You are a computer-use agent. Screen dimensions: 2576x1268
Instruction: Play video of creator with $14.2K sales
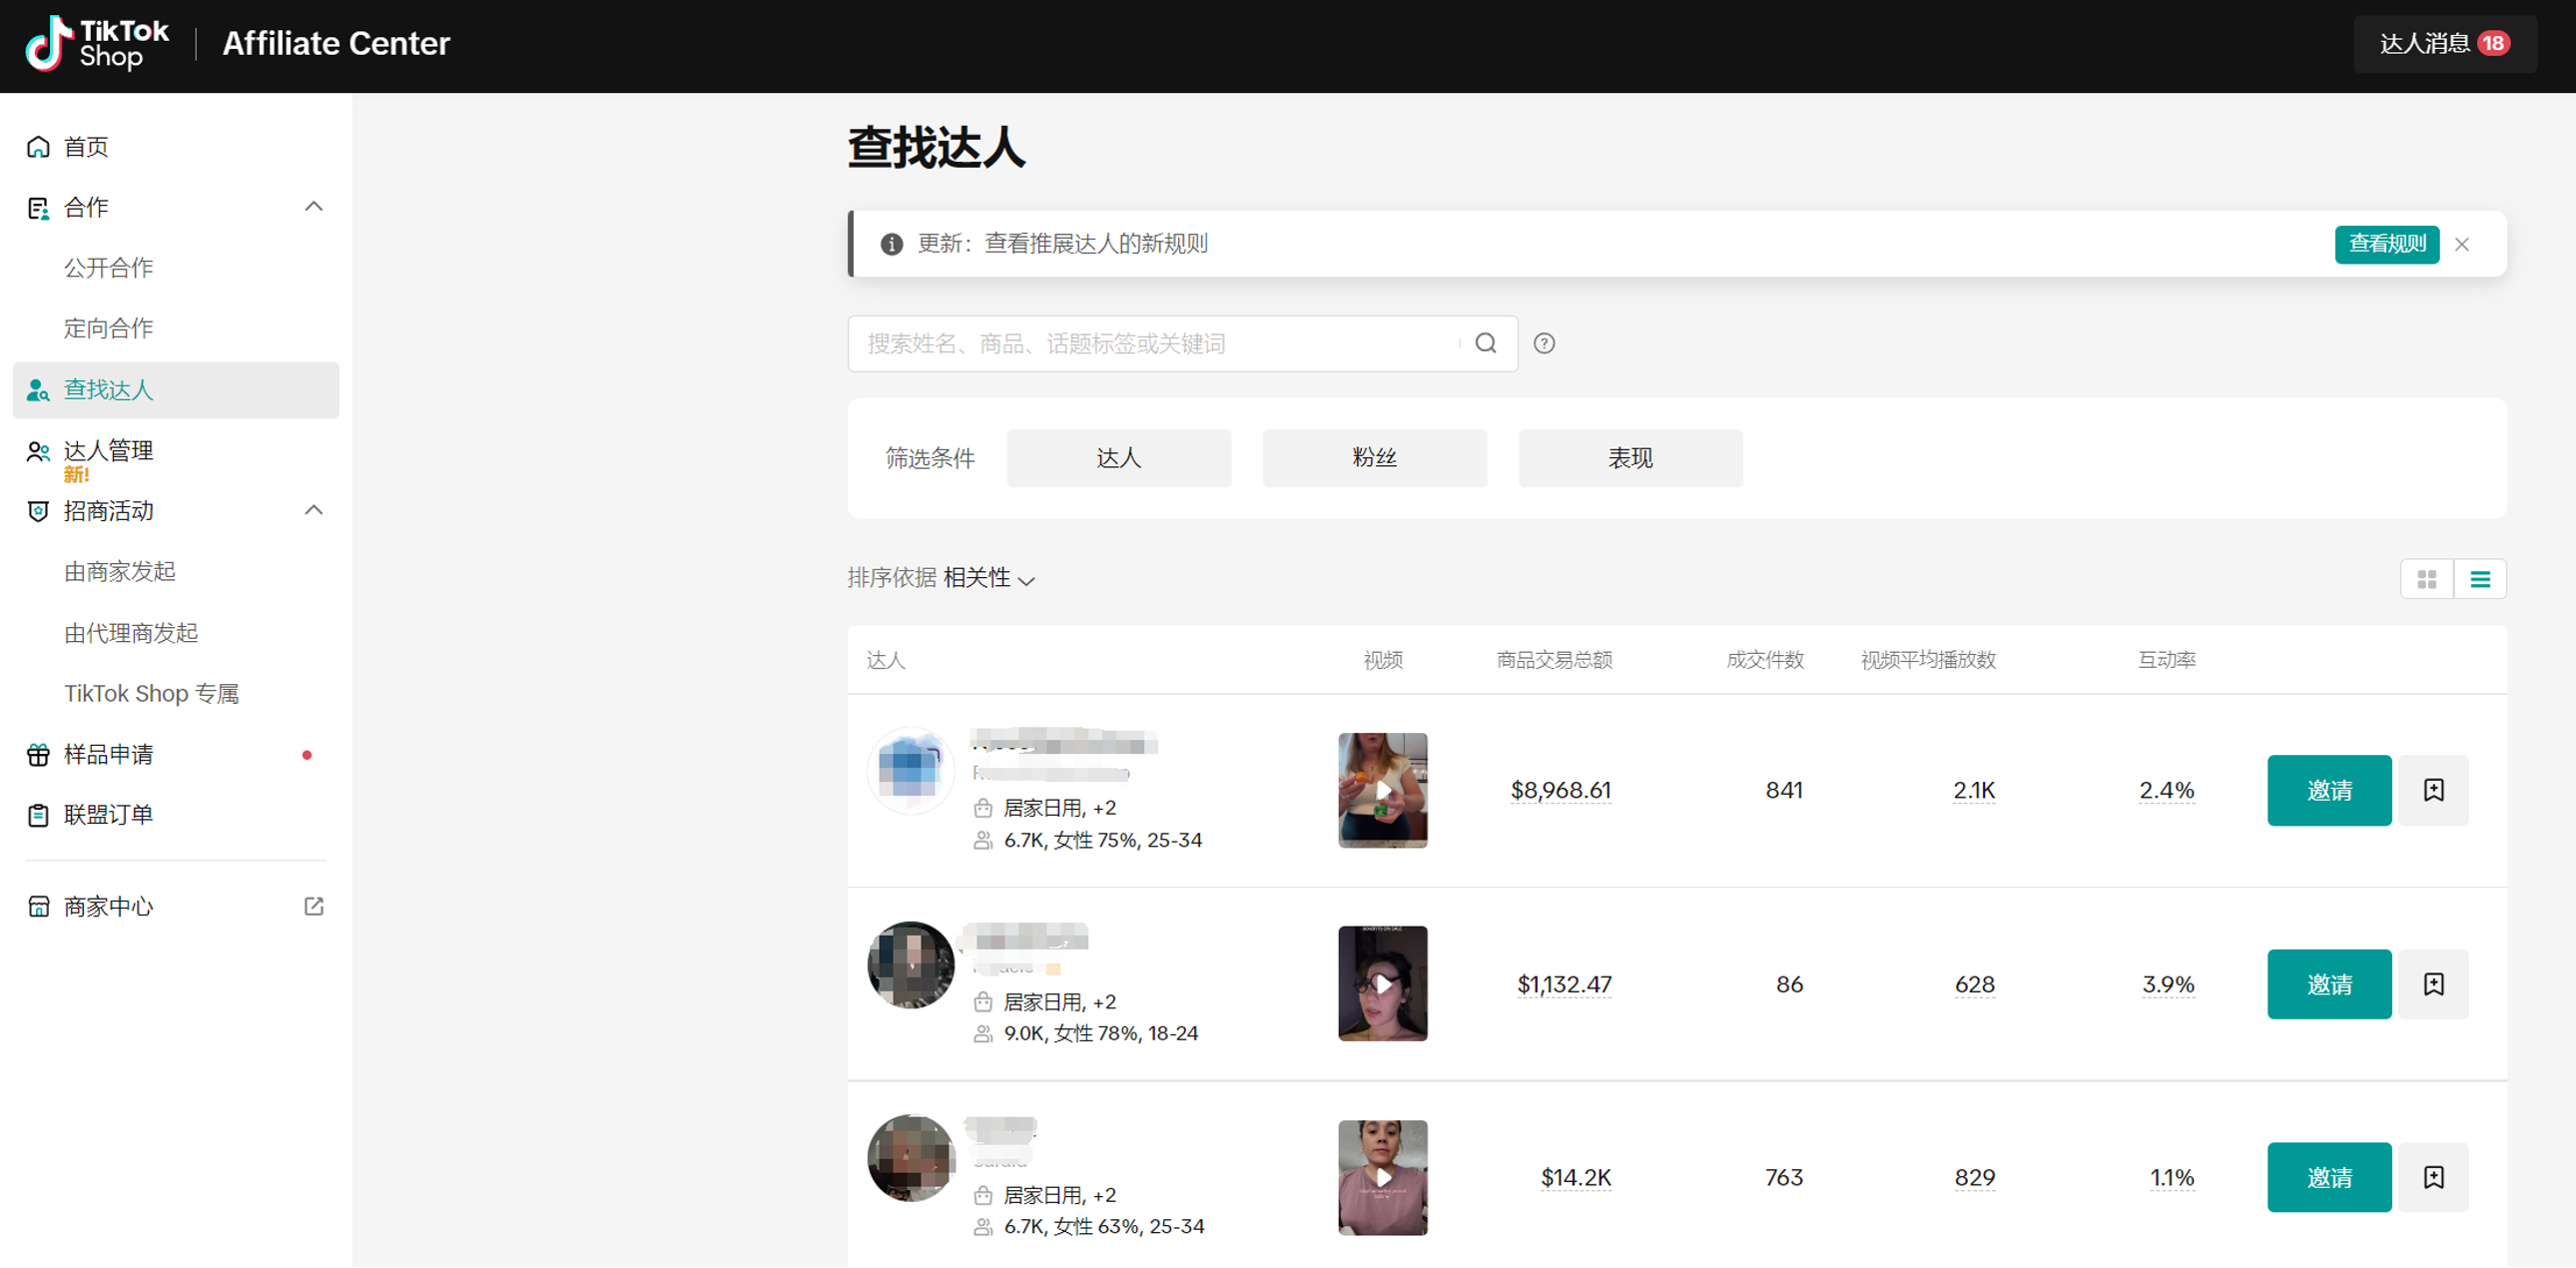[1383, 1178]
